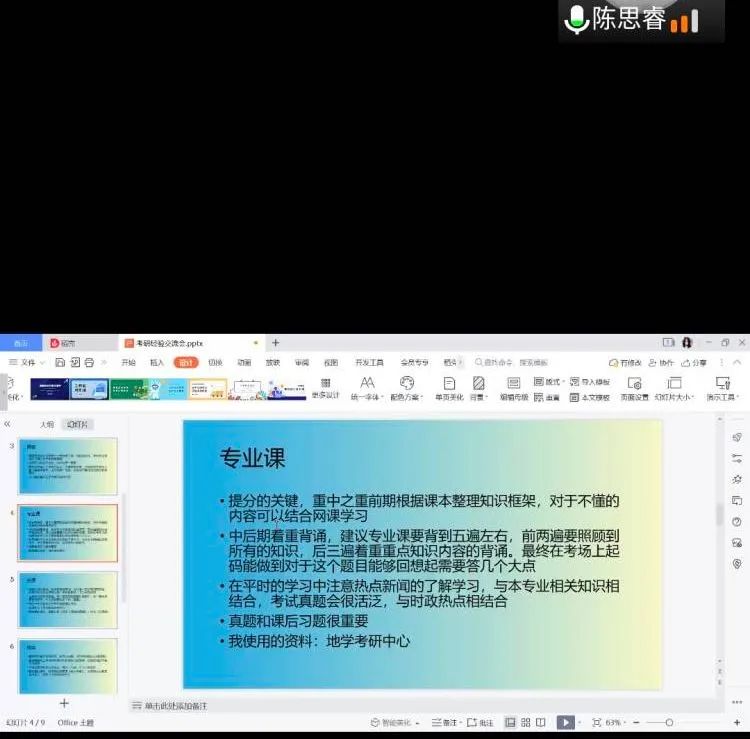This screenshot has height=739, width=750.
Task: Click the 分享 share button
Action: coord(695,362)
